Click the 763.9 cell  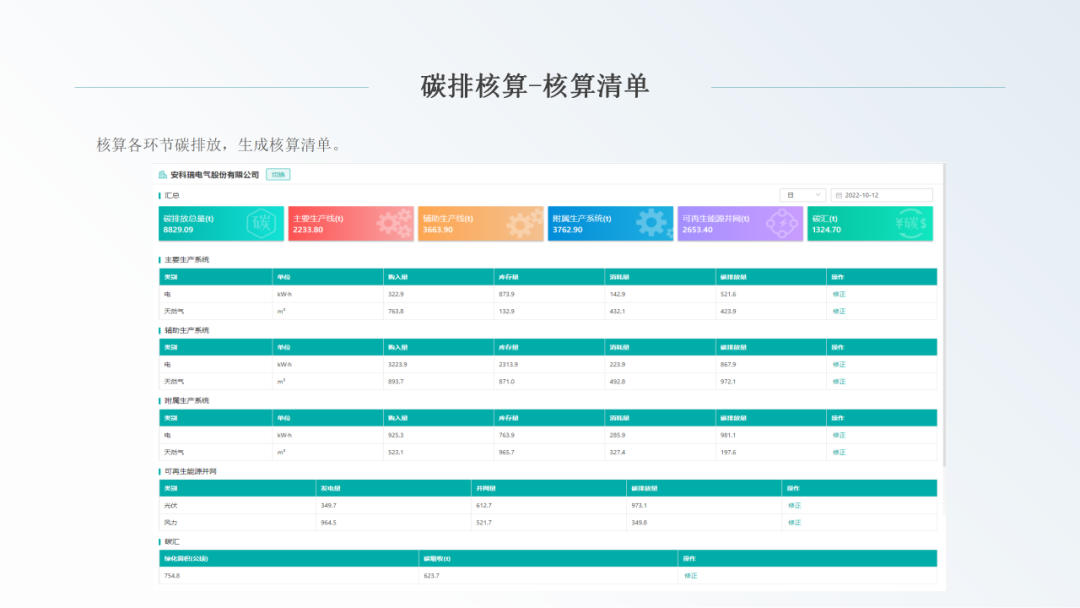point(507,435)
